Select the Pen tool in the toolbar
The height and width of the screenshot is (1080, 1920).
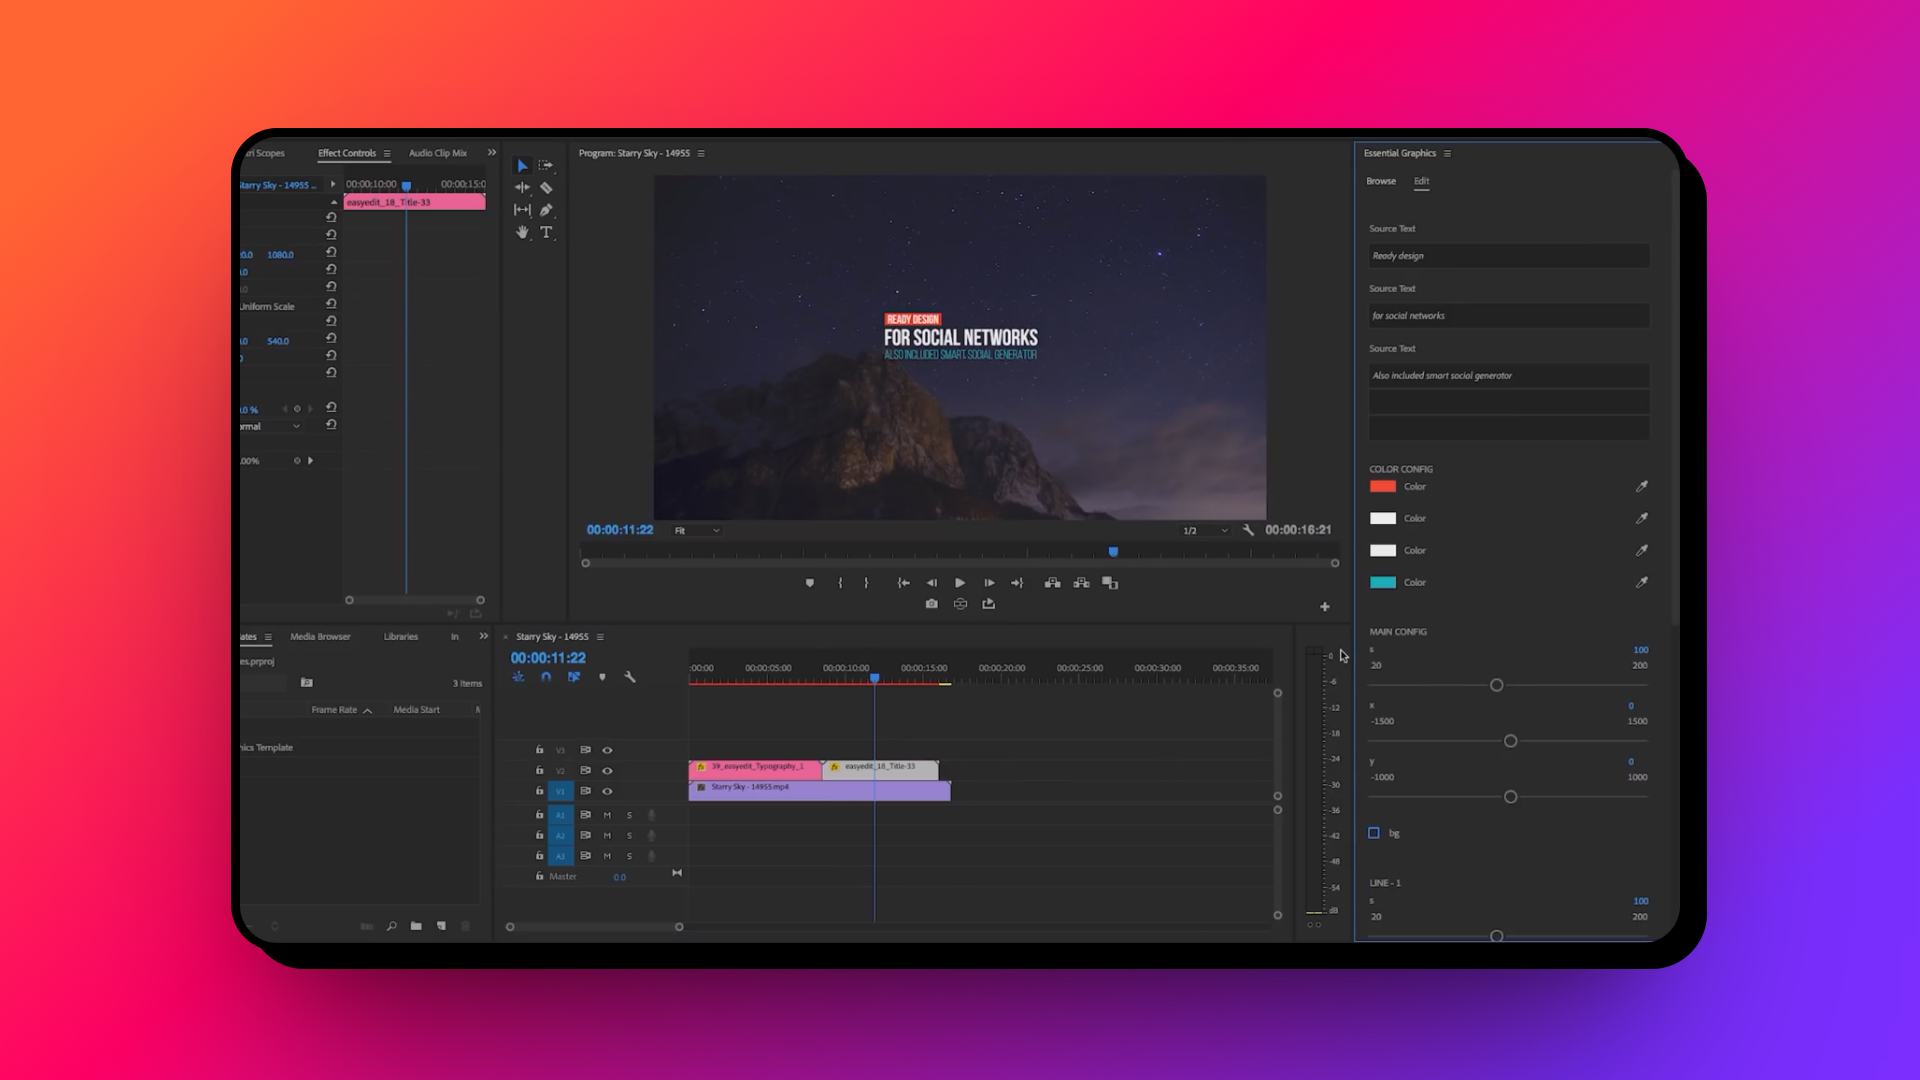[x=545, y=210]
